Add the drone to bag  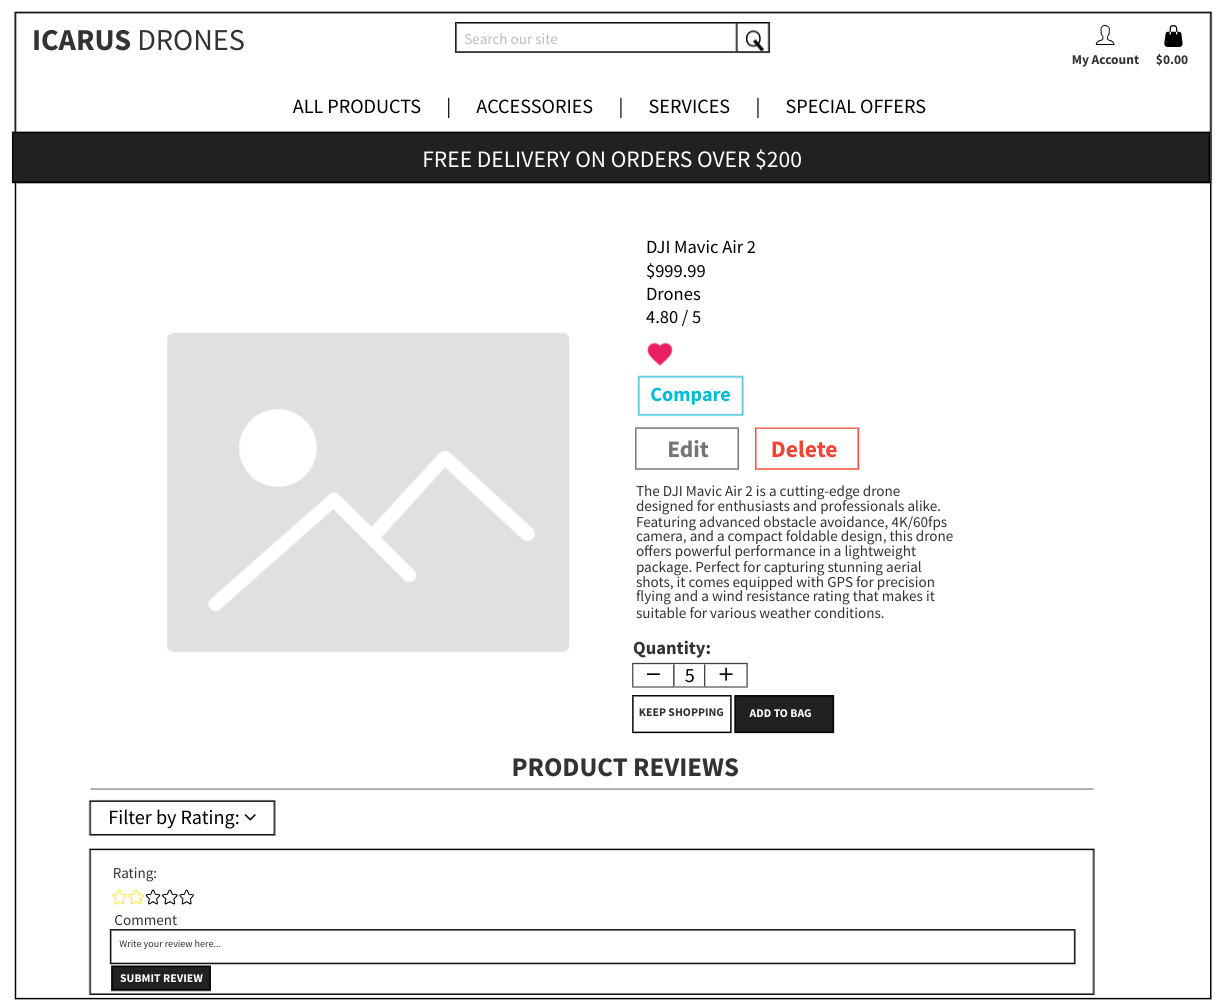pos(783,713)
